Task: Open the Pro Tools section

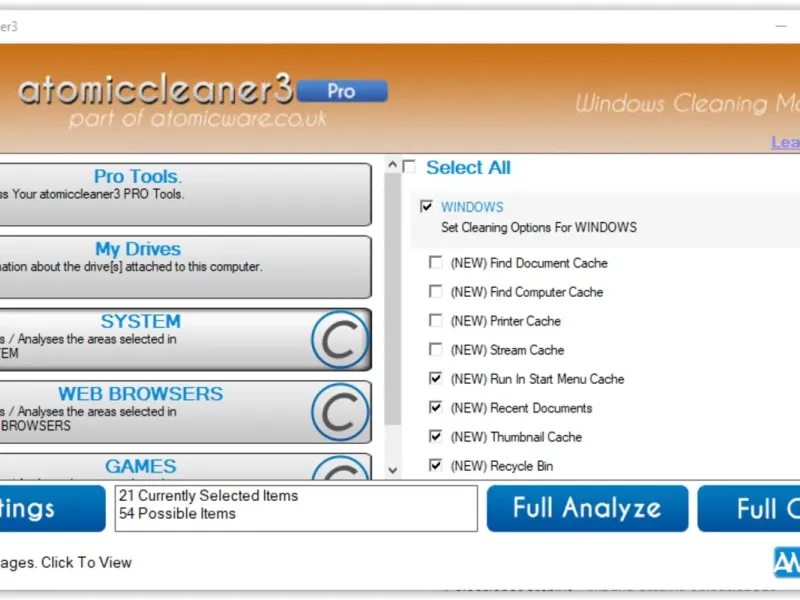Action: coord(185,194)
